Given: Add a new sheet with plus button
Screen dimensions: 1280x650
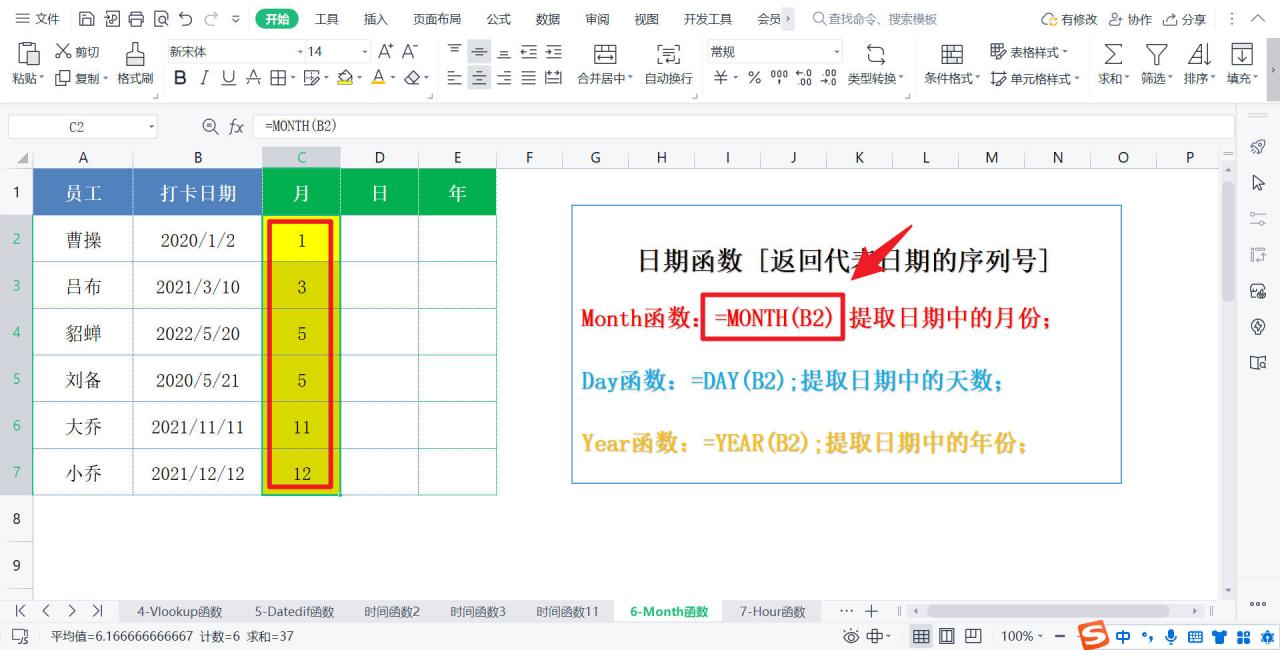Looking at the screenshot, I should (x=871, y=611).
